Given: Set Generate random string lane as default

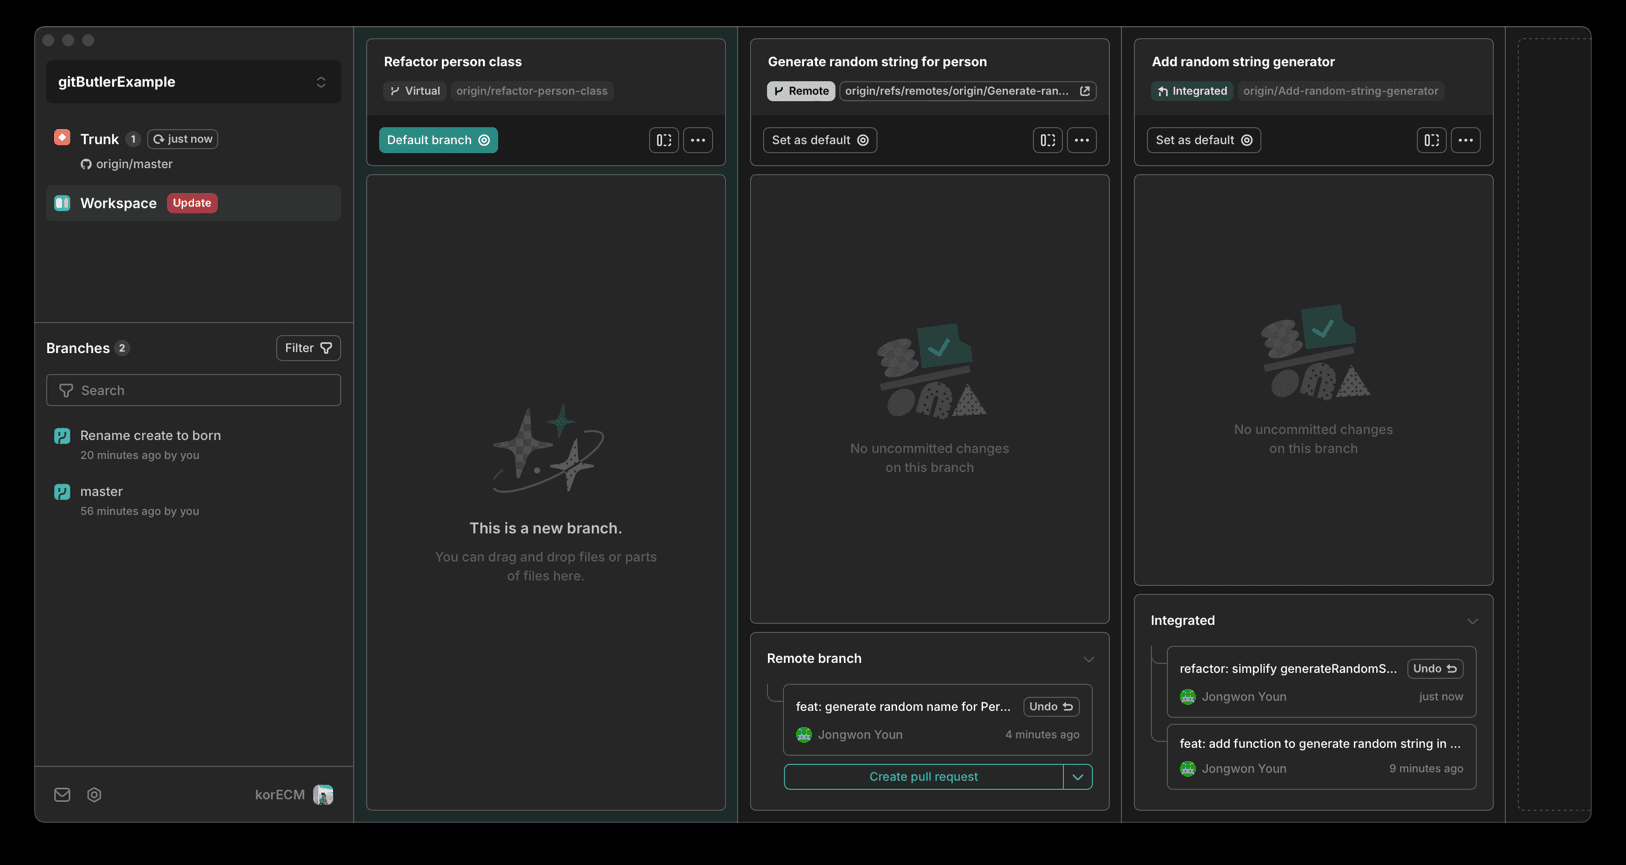Looking at the screenshot, I should 820,140.
